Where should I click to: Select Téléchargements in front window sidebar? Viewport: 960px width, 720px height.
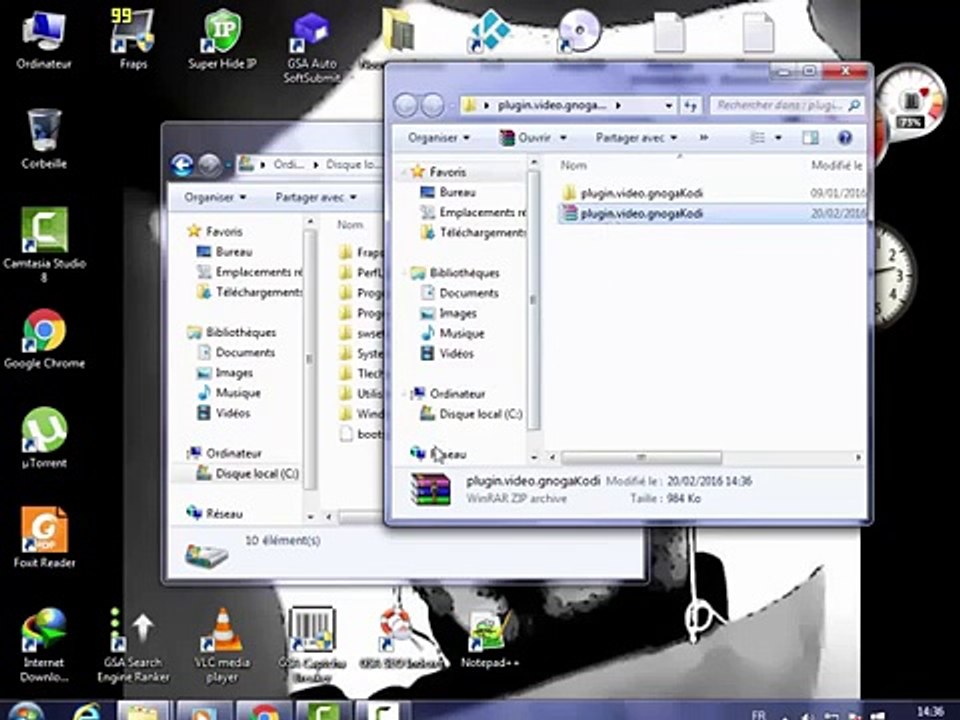(x=473, y=233)
